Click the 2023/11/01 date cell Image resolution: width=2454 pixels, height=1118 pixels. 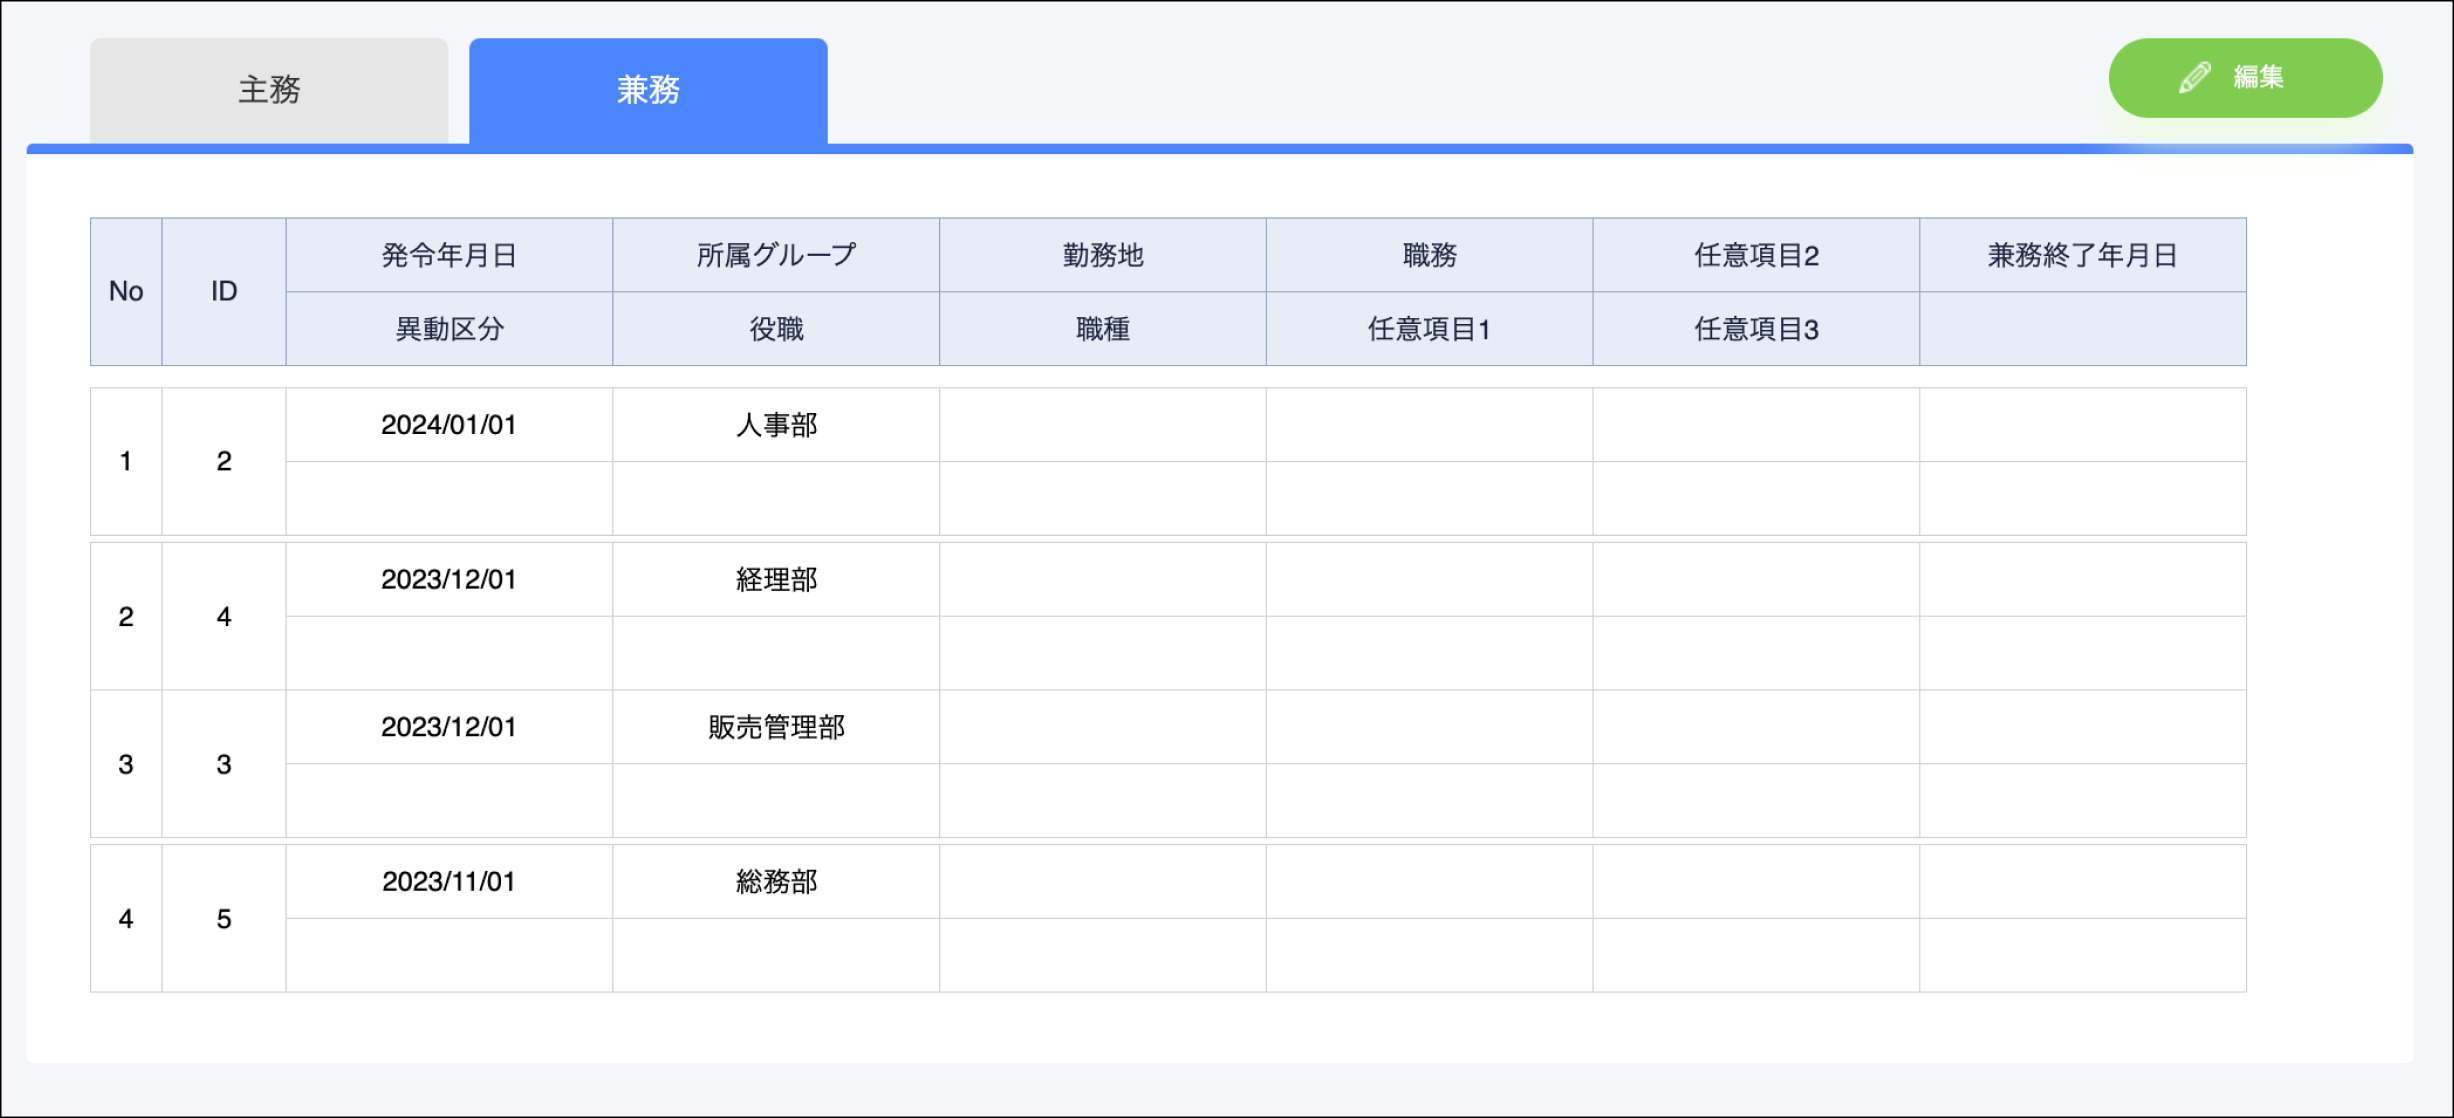[x=449, y=882]
